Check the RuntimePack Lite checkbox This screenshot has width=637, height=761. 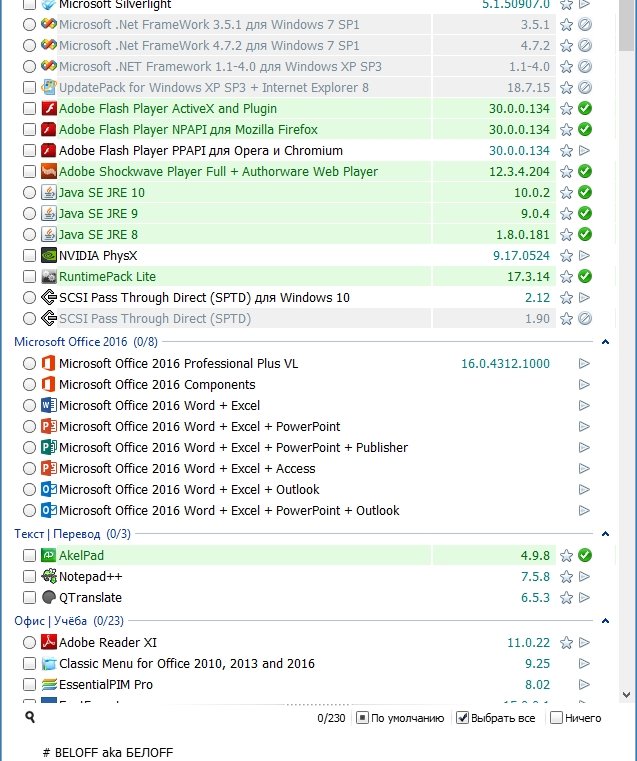pos(30,277)
